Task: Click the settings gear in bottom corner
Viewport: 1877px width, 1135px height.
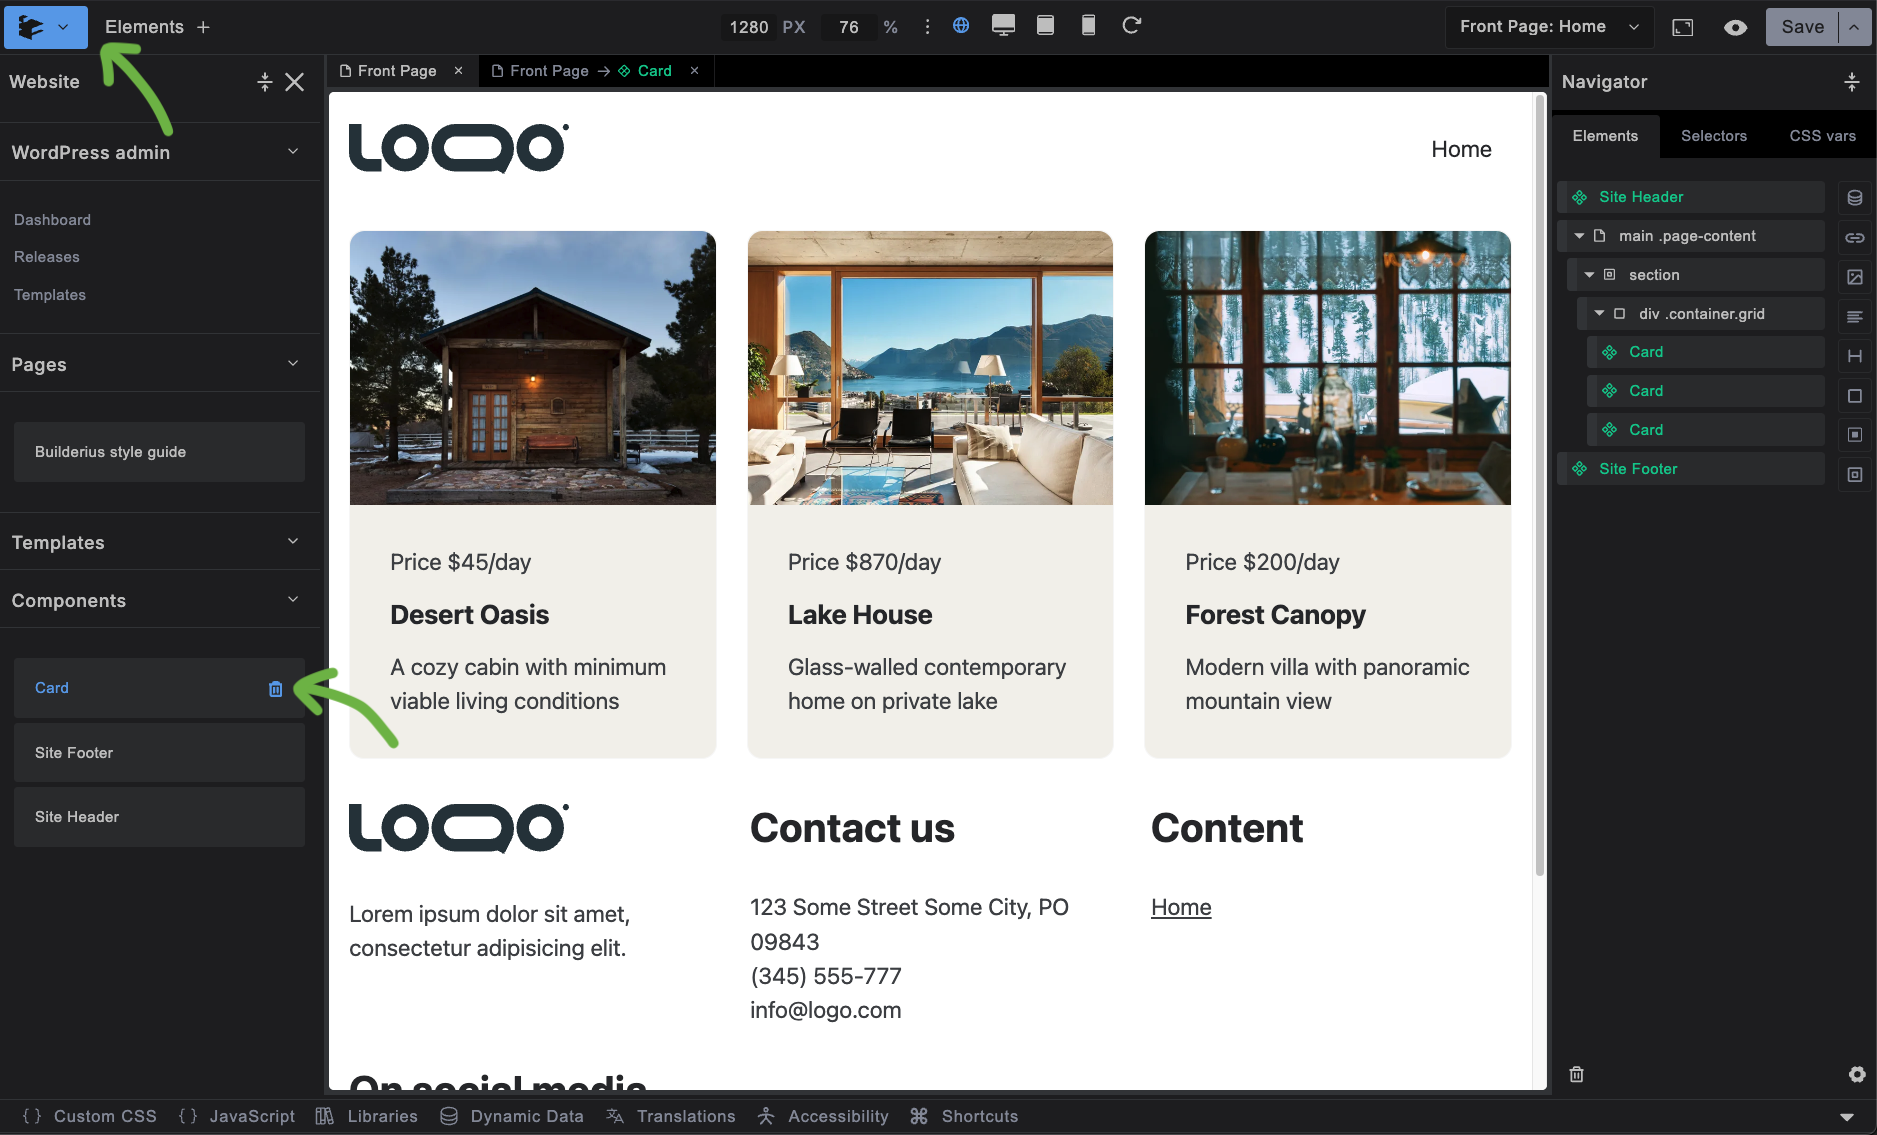Action: tap(1857, 1073)
